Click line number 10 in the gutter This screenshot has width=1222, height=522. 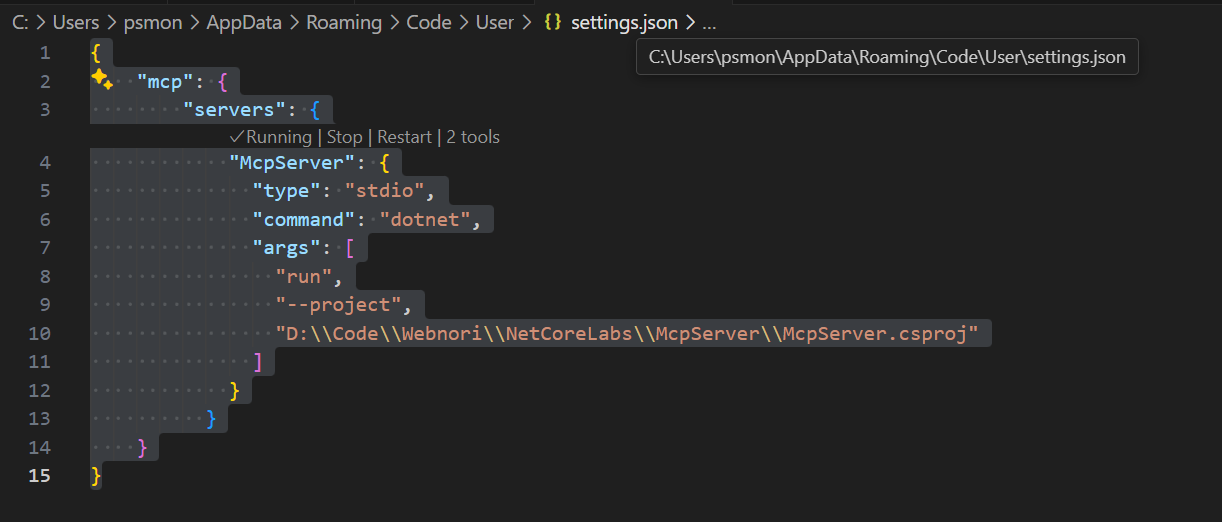coord(39,333)
